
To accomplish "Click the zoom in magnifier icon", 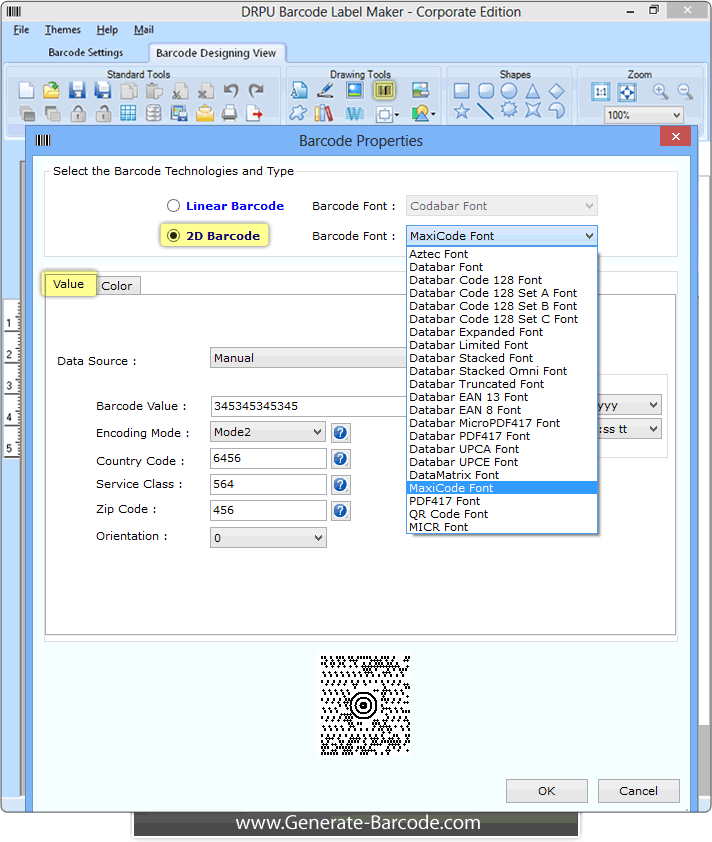I will [661, 91].
